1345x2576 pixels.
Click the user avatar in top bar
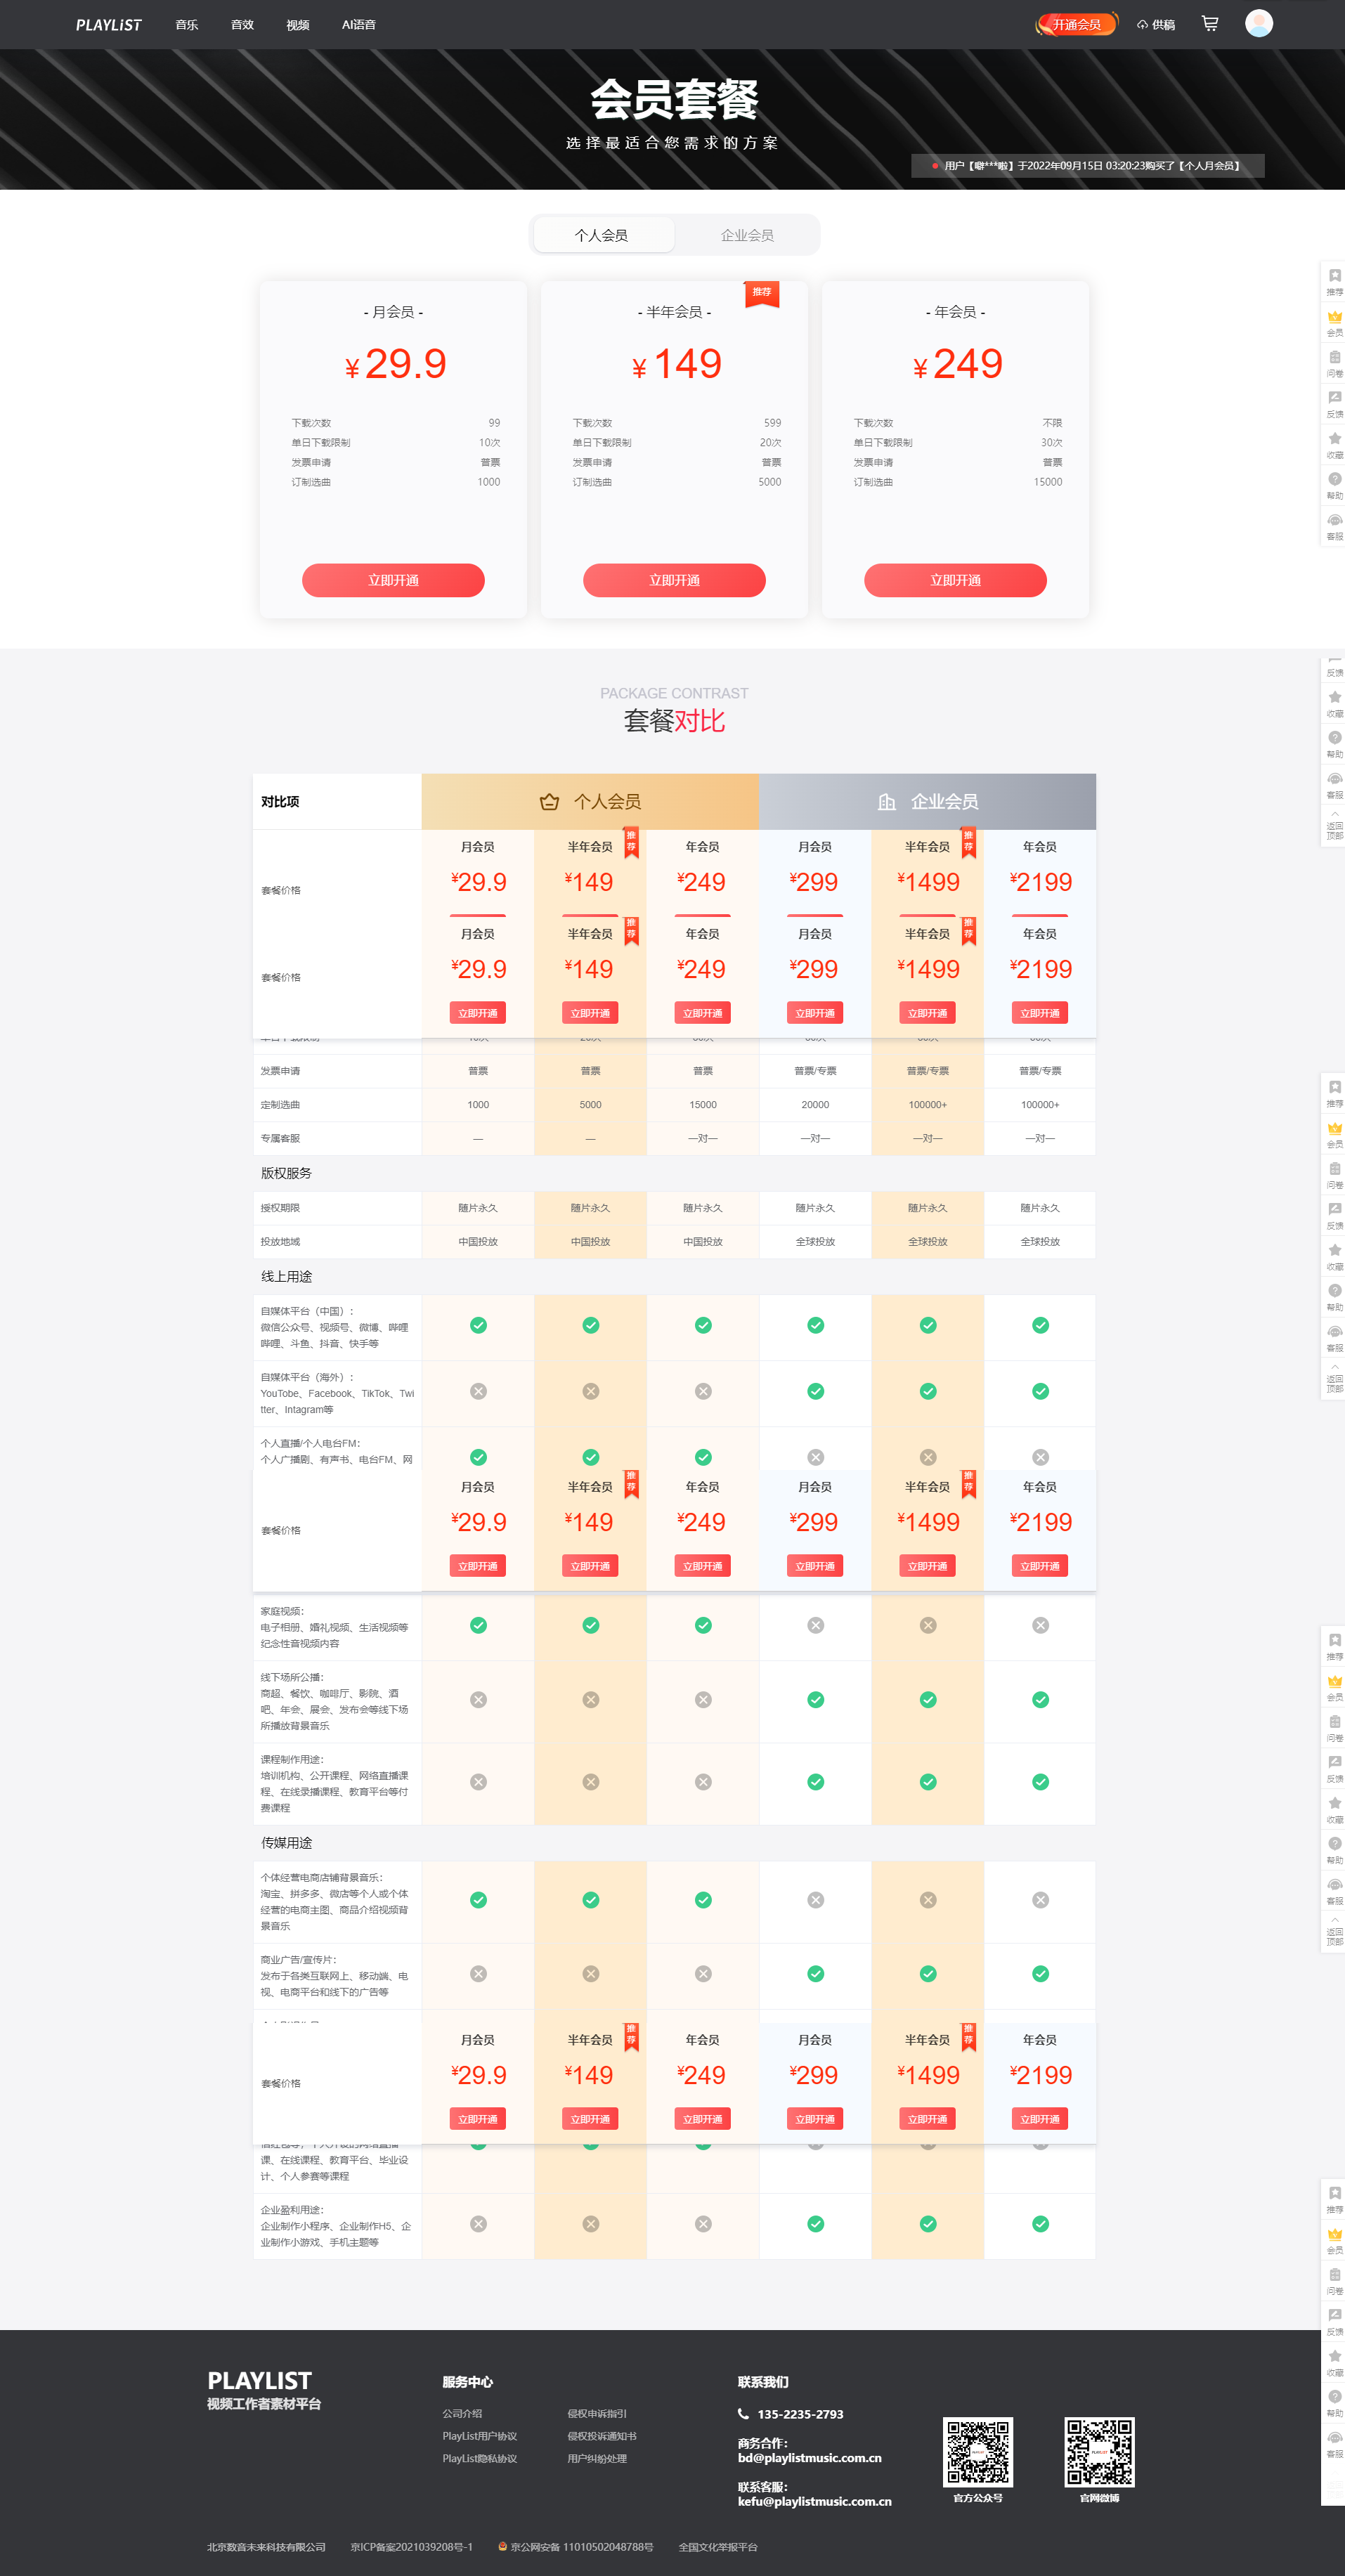tap(1258, 23)
